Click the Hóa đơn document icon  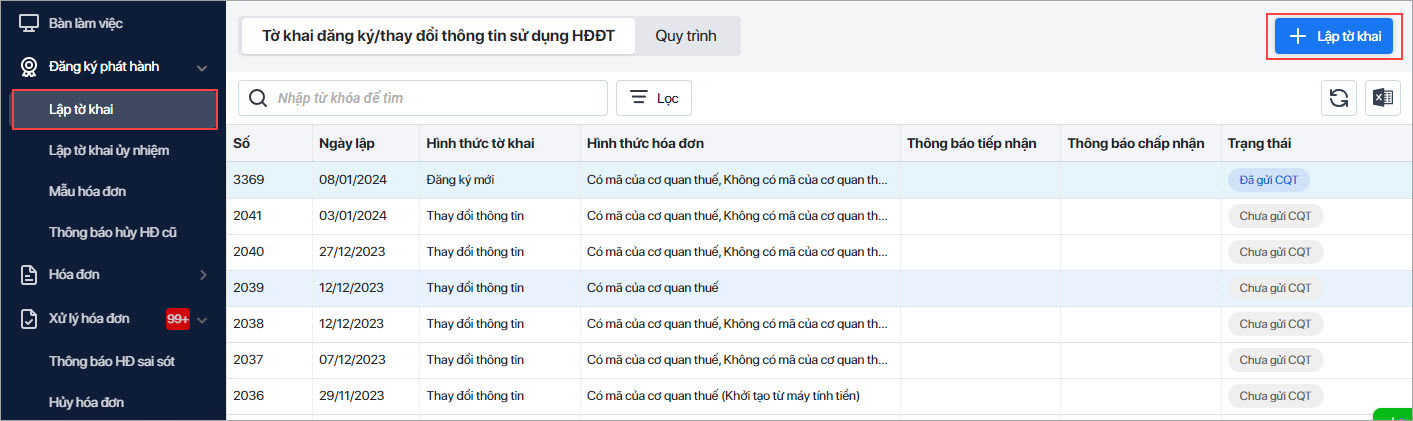(x=29, y=274)
